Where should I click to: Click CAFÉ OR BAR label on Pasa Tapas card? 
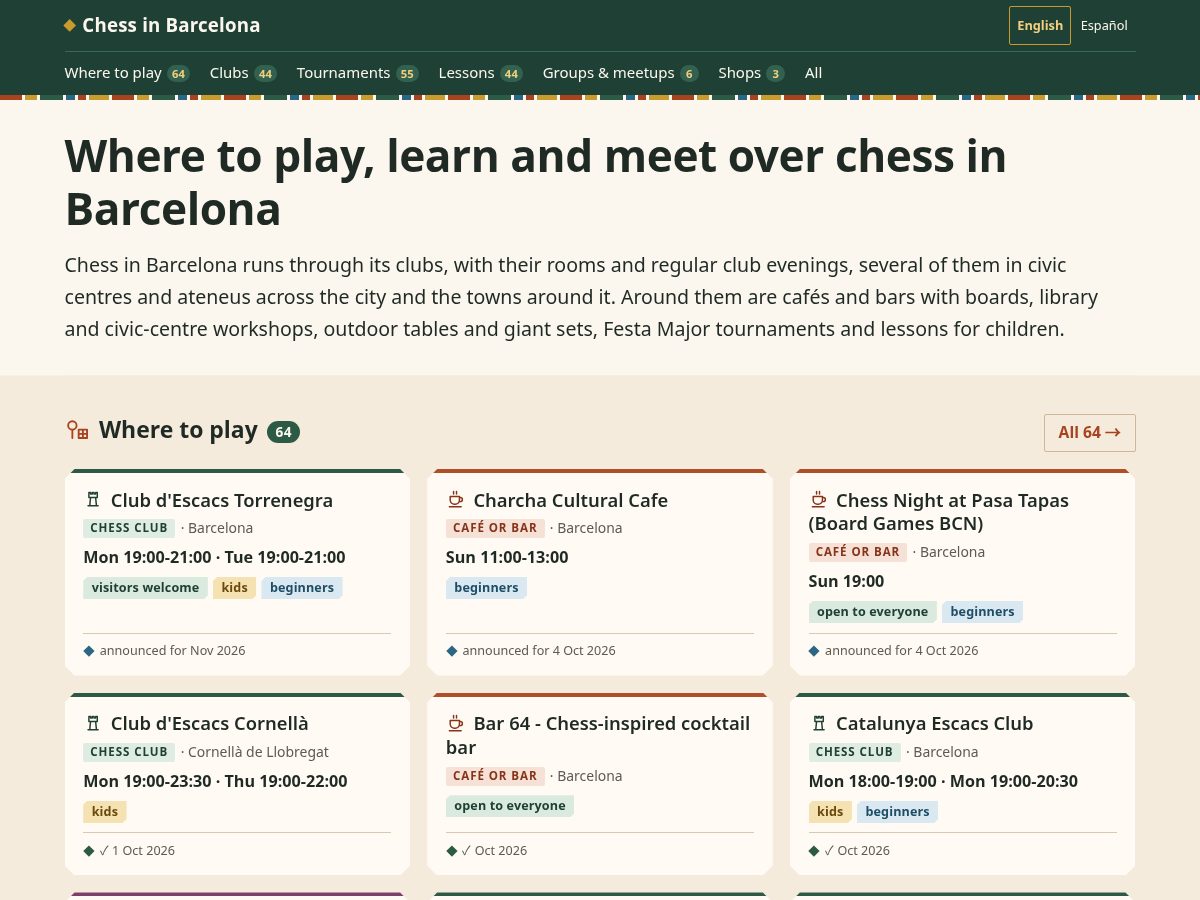858,552
